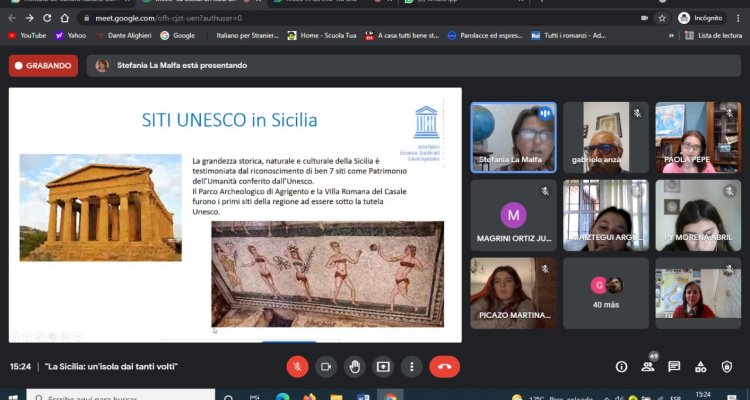The width and height of the screenshot is (750, 400).
Task: Select MAGRINI ORTIZ participant tile
Action: click(513, 215)
